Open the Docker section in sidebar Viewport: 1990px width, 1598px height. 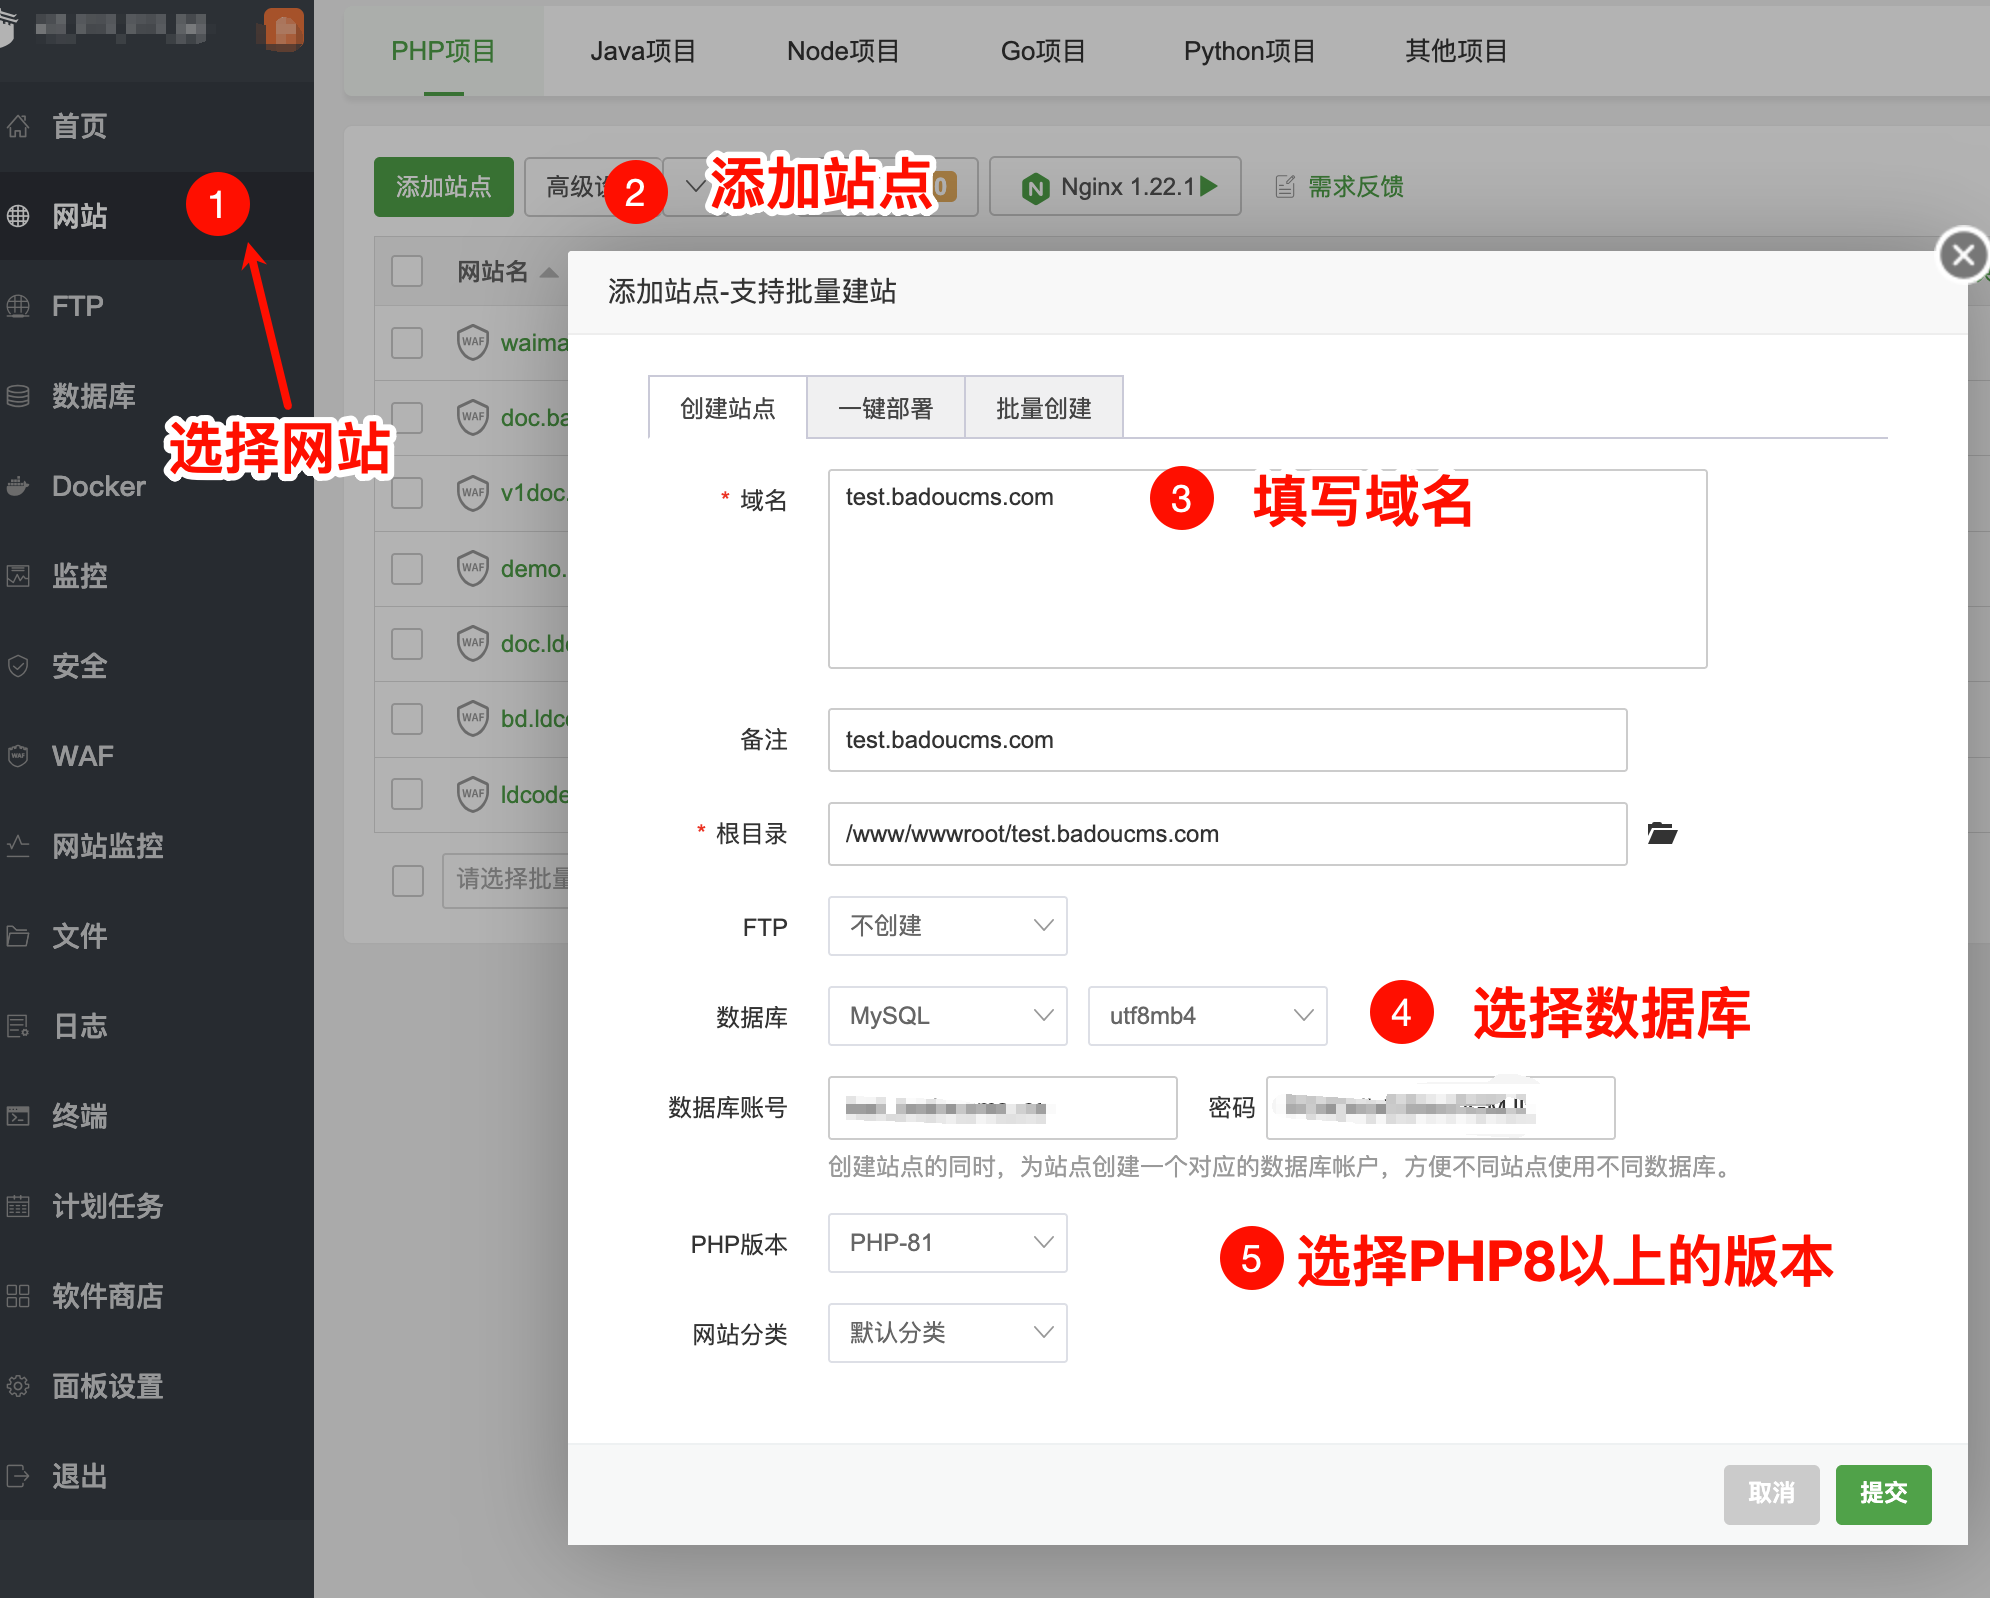tap(97, 486)
